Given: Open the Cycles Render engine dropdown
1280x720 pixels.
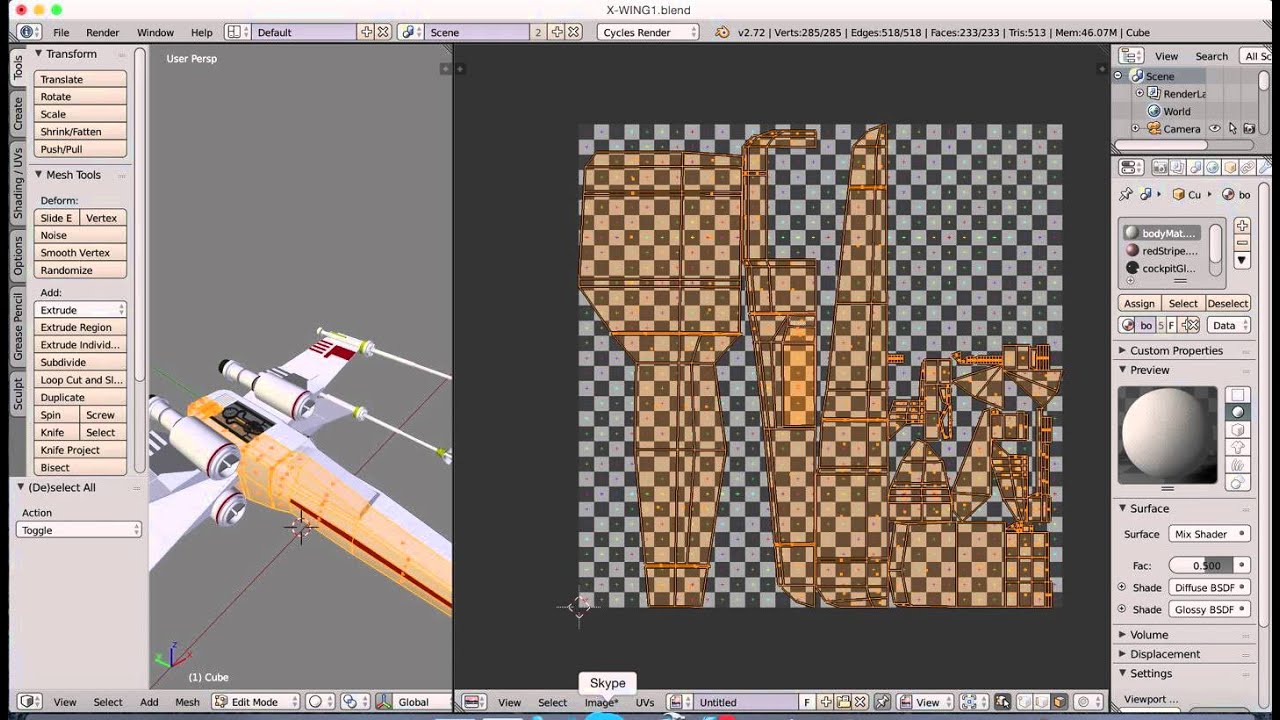Looking at the screenshot, I should click(648, 32).
